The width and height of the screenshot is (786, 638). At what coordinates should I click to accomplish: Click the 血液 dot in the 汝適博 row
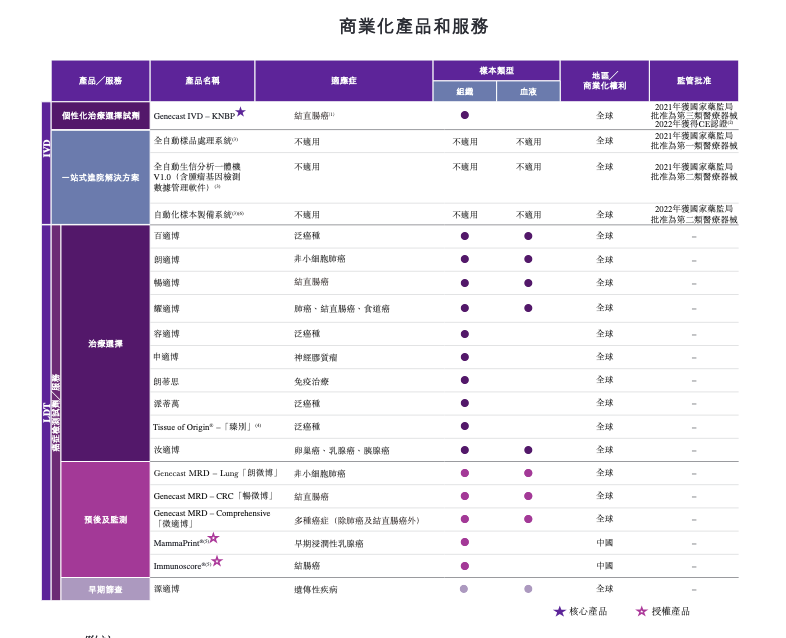point(528,450)
